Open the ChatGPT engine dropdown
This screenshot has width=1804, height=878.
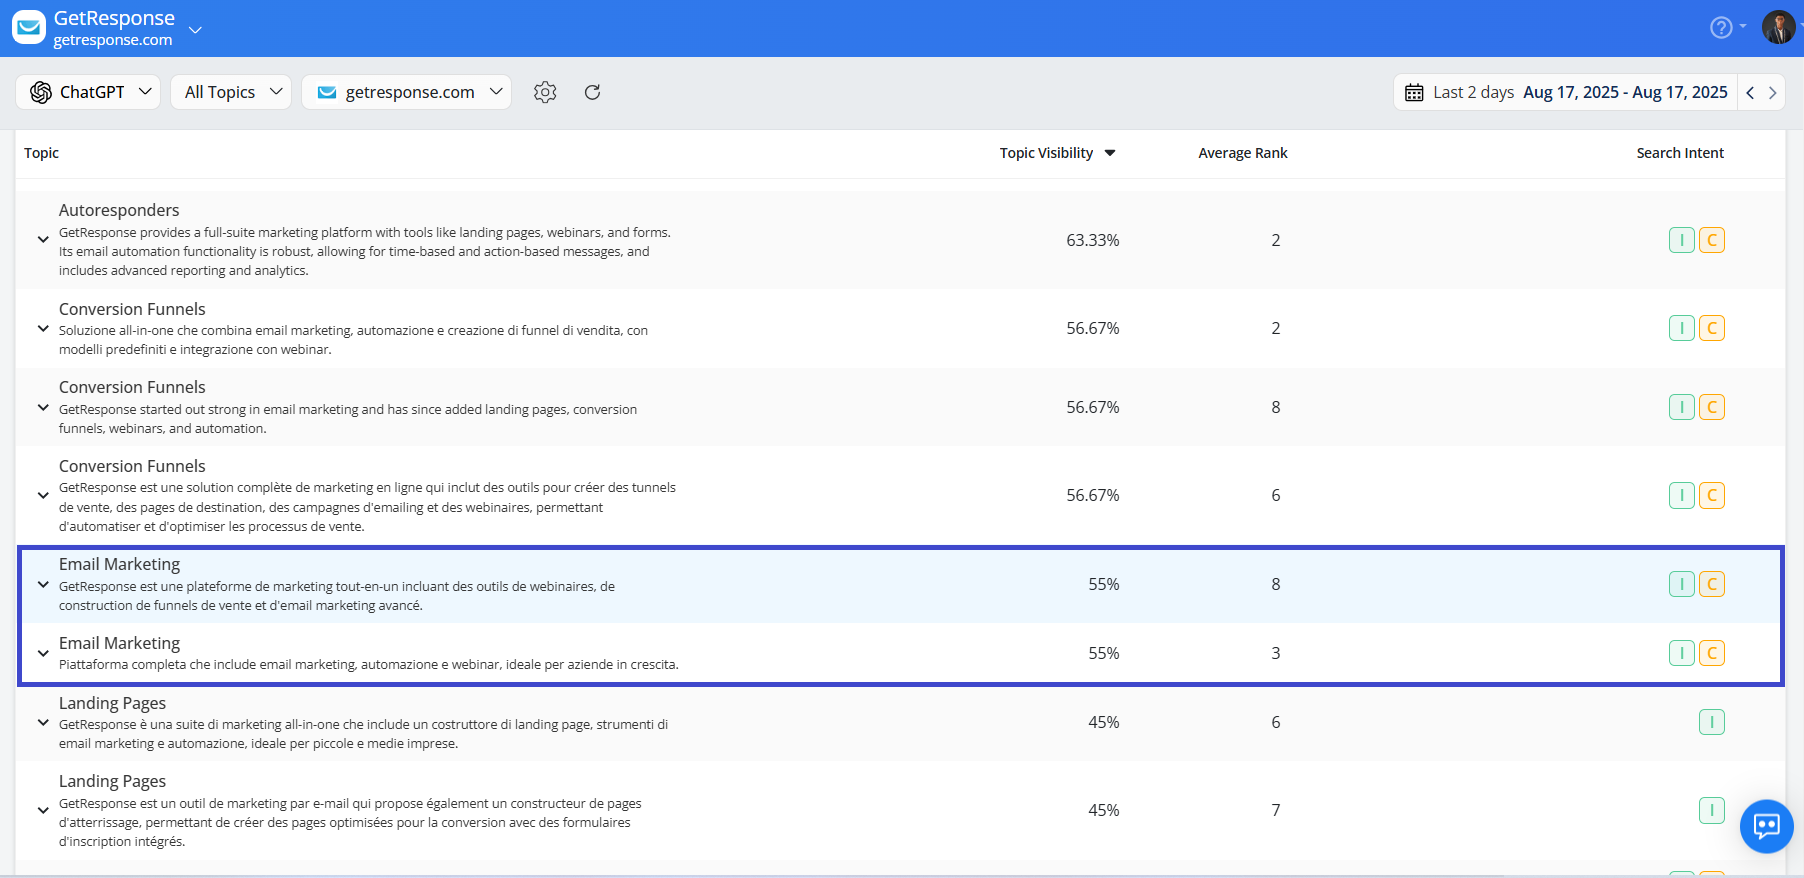pyautogui.click(x=89, y=92)
